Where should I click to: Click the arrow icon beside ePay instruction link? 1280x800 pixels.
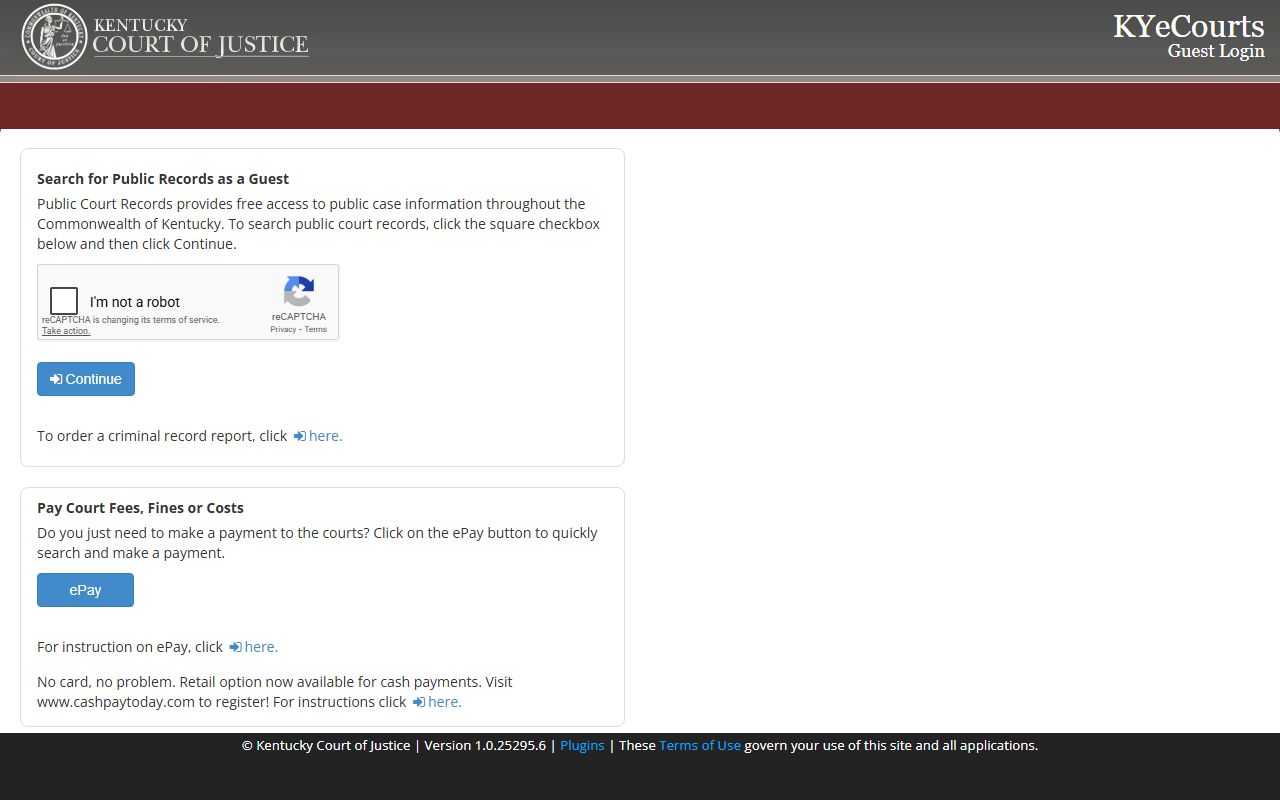[x=235, y=647]
